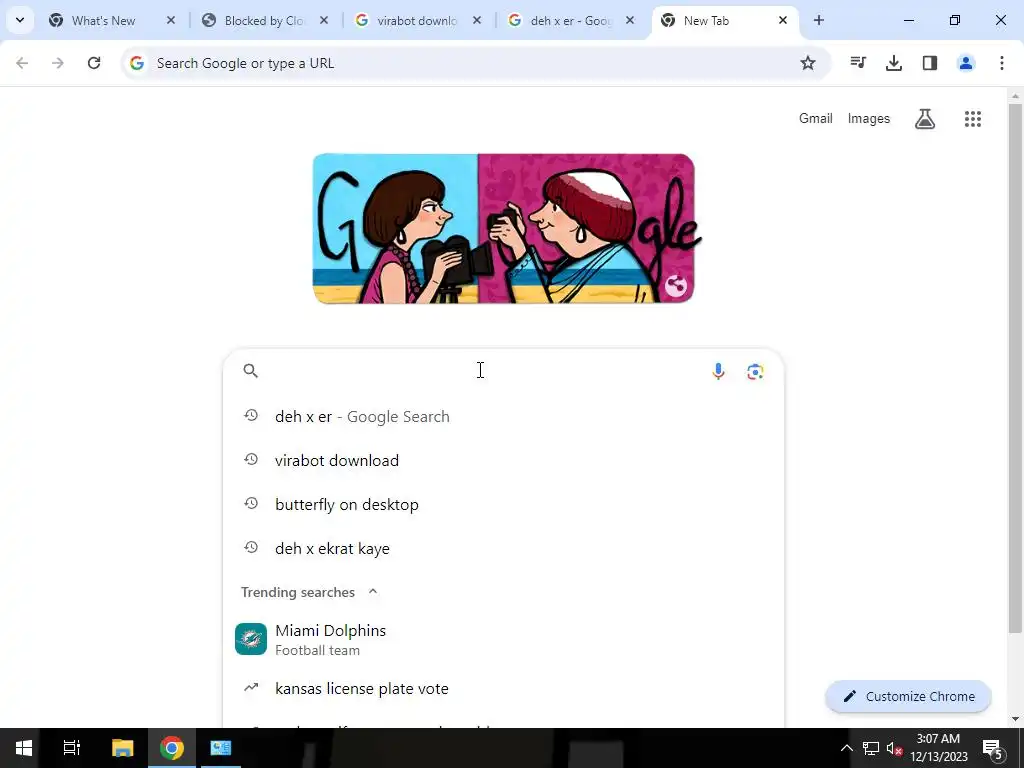Click the page vertical scrollbar
1024x768 pixels.
click(x=1014, y=368)
